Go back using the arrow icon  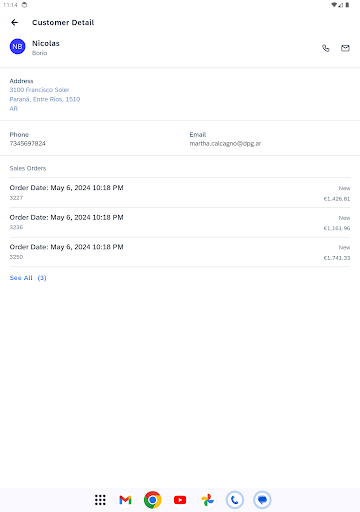[x=14, y=22]
